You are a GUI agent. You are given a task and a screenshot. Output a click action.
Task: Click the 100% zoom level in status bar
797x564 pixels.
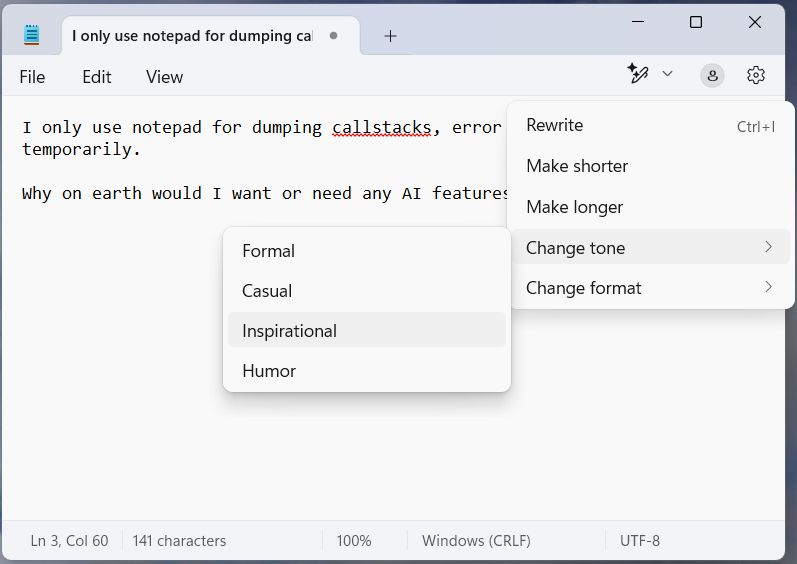click(x=353, y=541)
